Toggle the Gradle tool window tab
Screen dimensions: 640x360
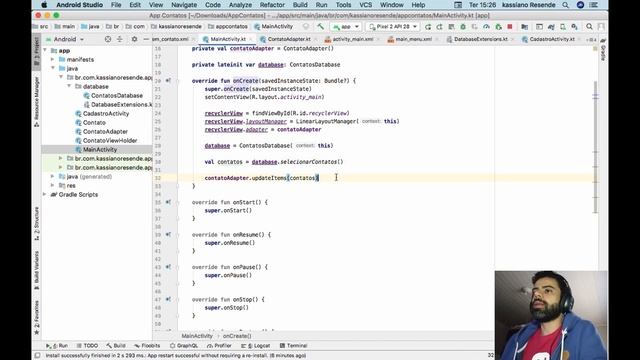tap(603, 49)
